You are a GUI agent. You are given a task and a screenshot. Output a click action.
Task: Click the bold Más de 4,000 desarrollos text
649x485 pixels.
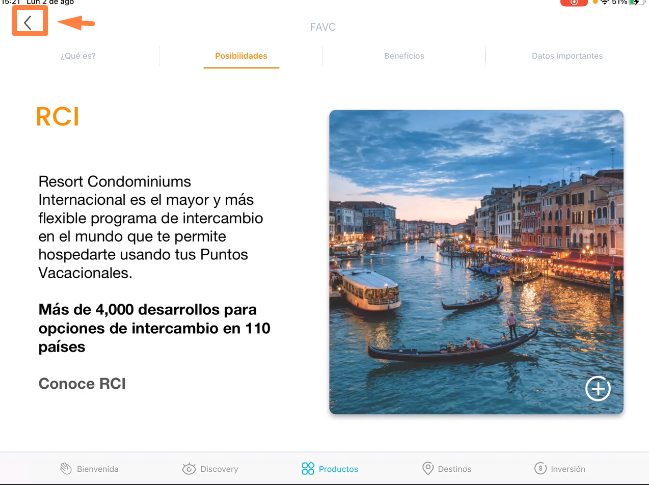coord(154,328)
